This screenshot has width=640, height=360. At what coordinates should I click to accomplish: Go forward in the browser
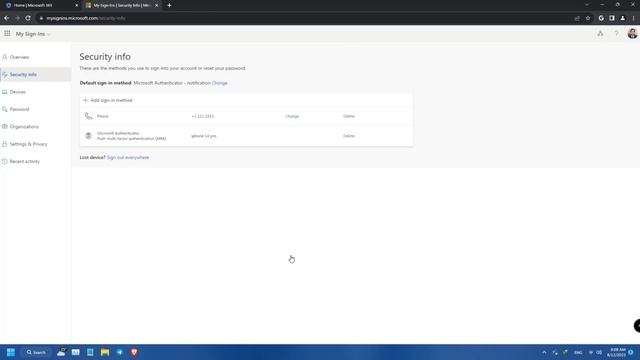[17, 18]
